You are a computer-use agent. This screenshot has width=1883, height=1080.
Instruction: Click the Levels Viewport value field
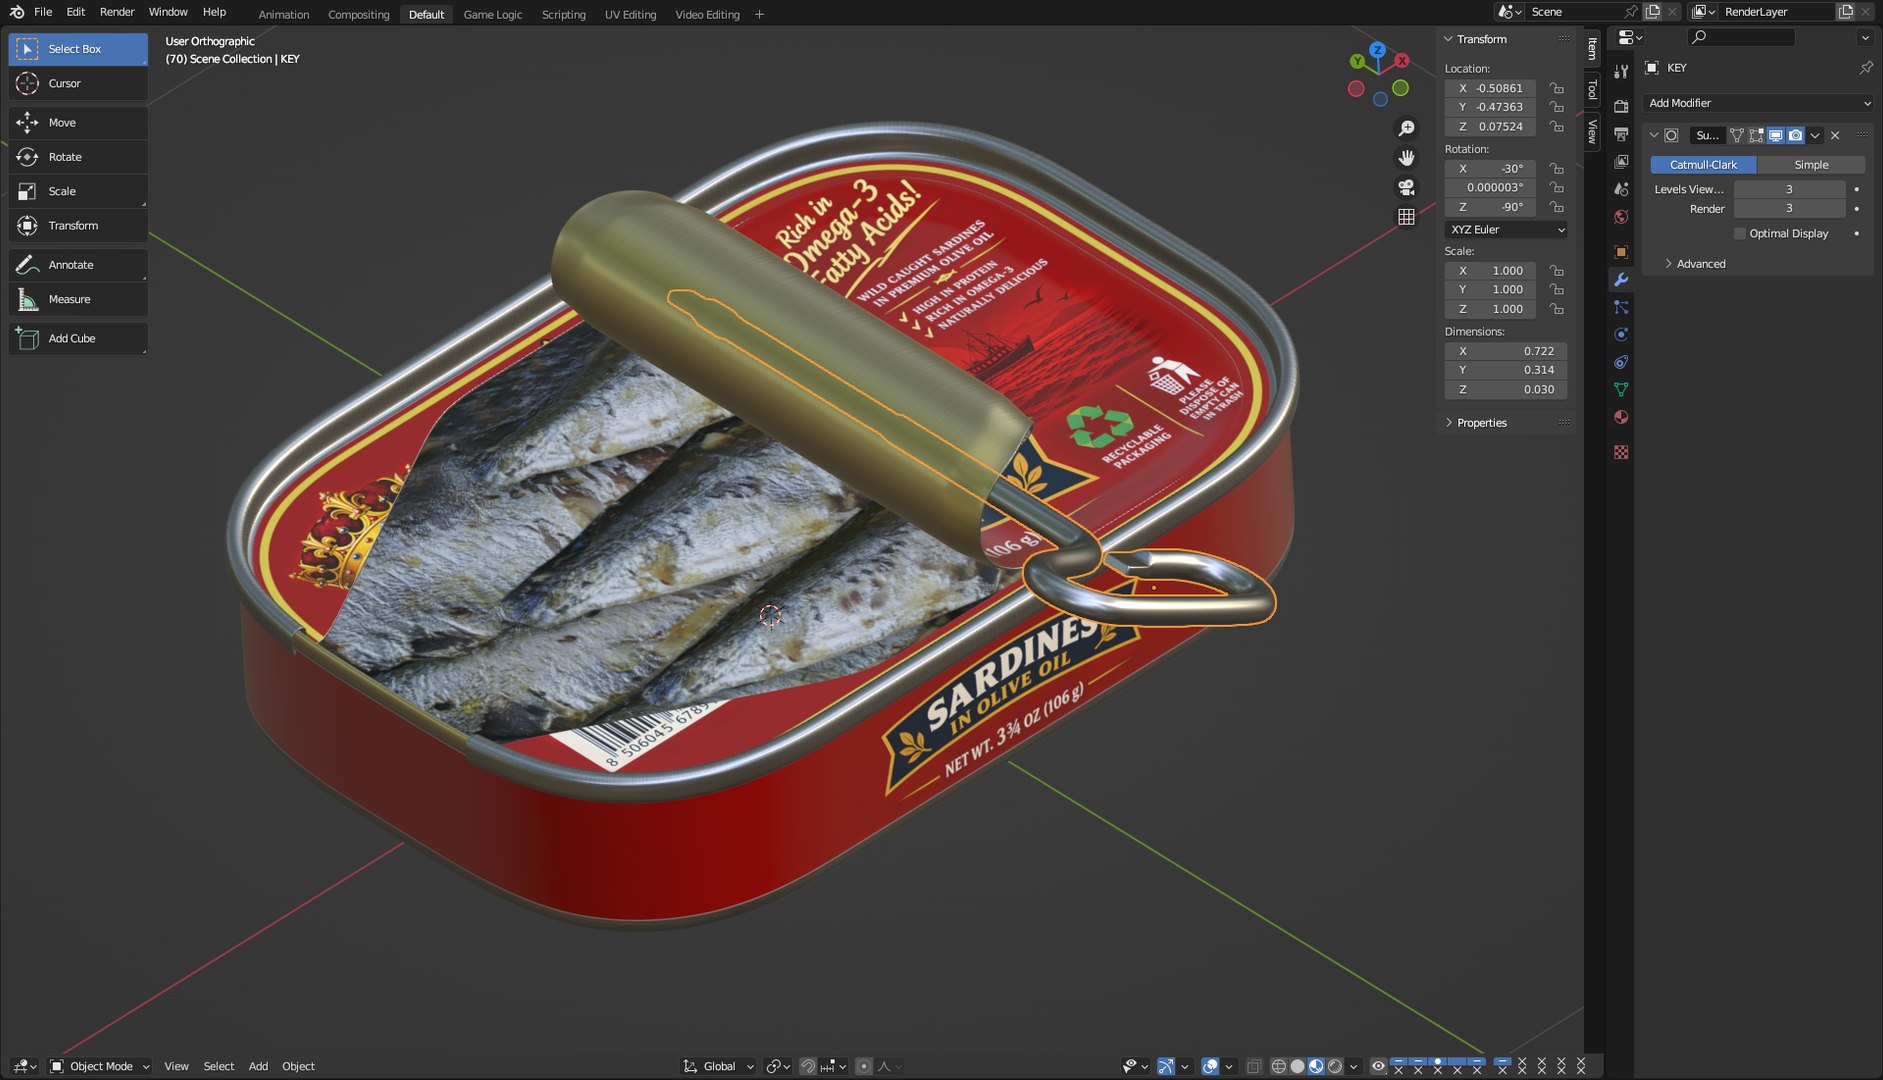(x=1789, y=189)
